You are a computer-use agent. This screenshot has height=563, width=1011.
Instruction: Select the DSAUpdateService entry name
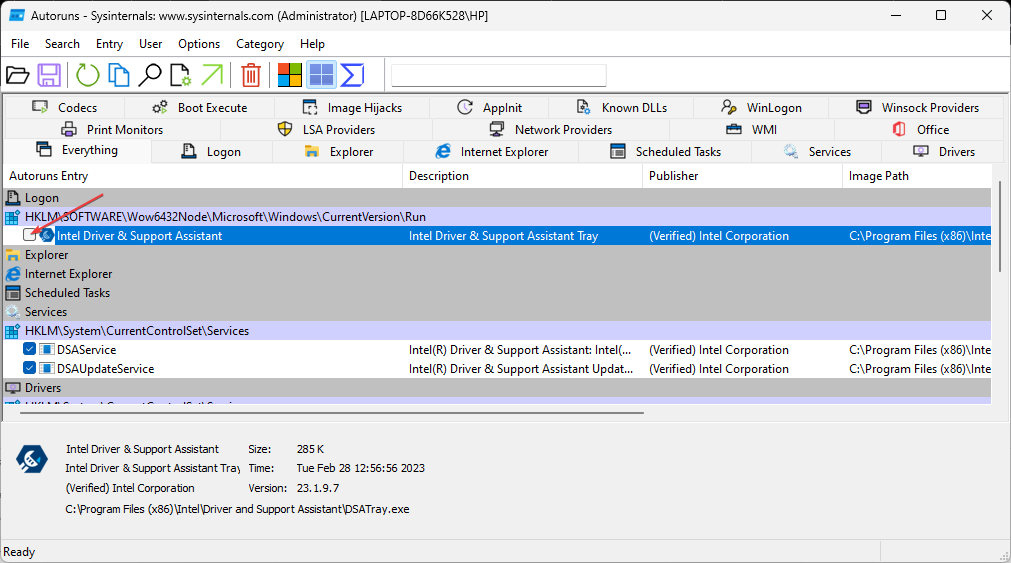[106, 369]
